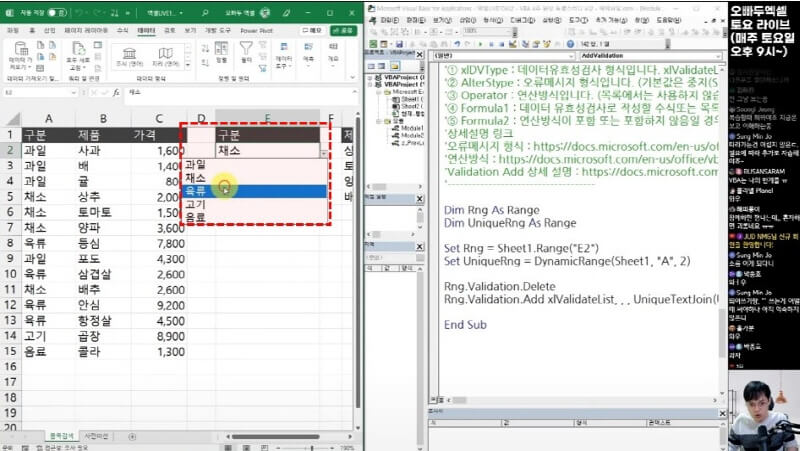This screenshot has height=451, width=800.
Task: Click the Sort (정렬) icon in ribbon
Action: coord(222,50)
